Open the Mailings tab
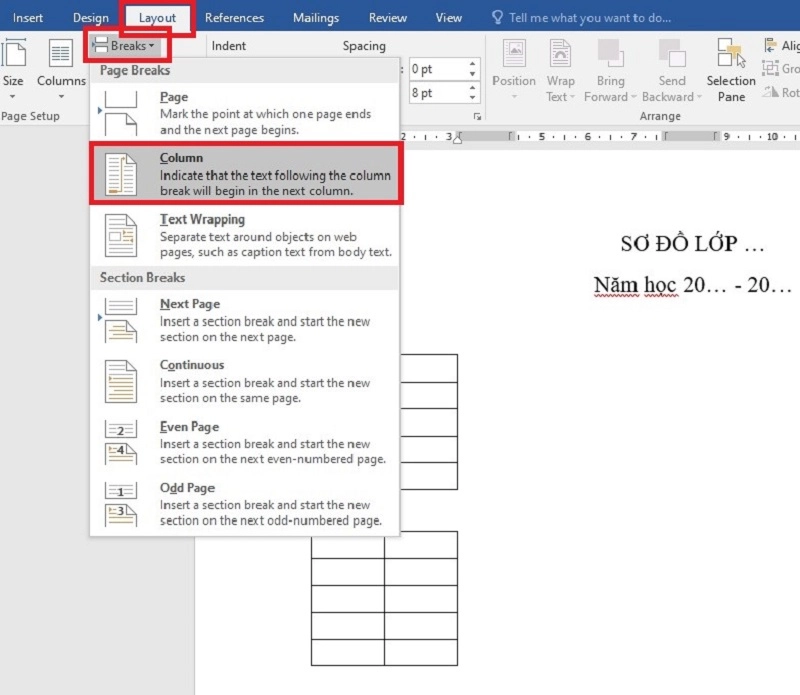Screen dimensions: 800x695 click(x=316, y=18)
